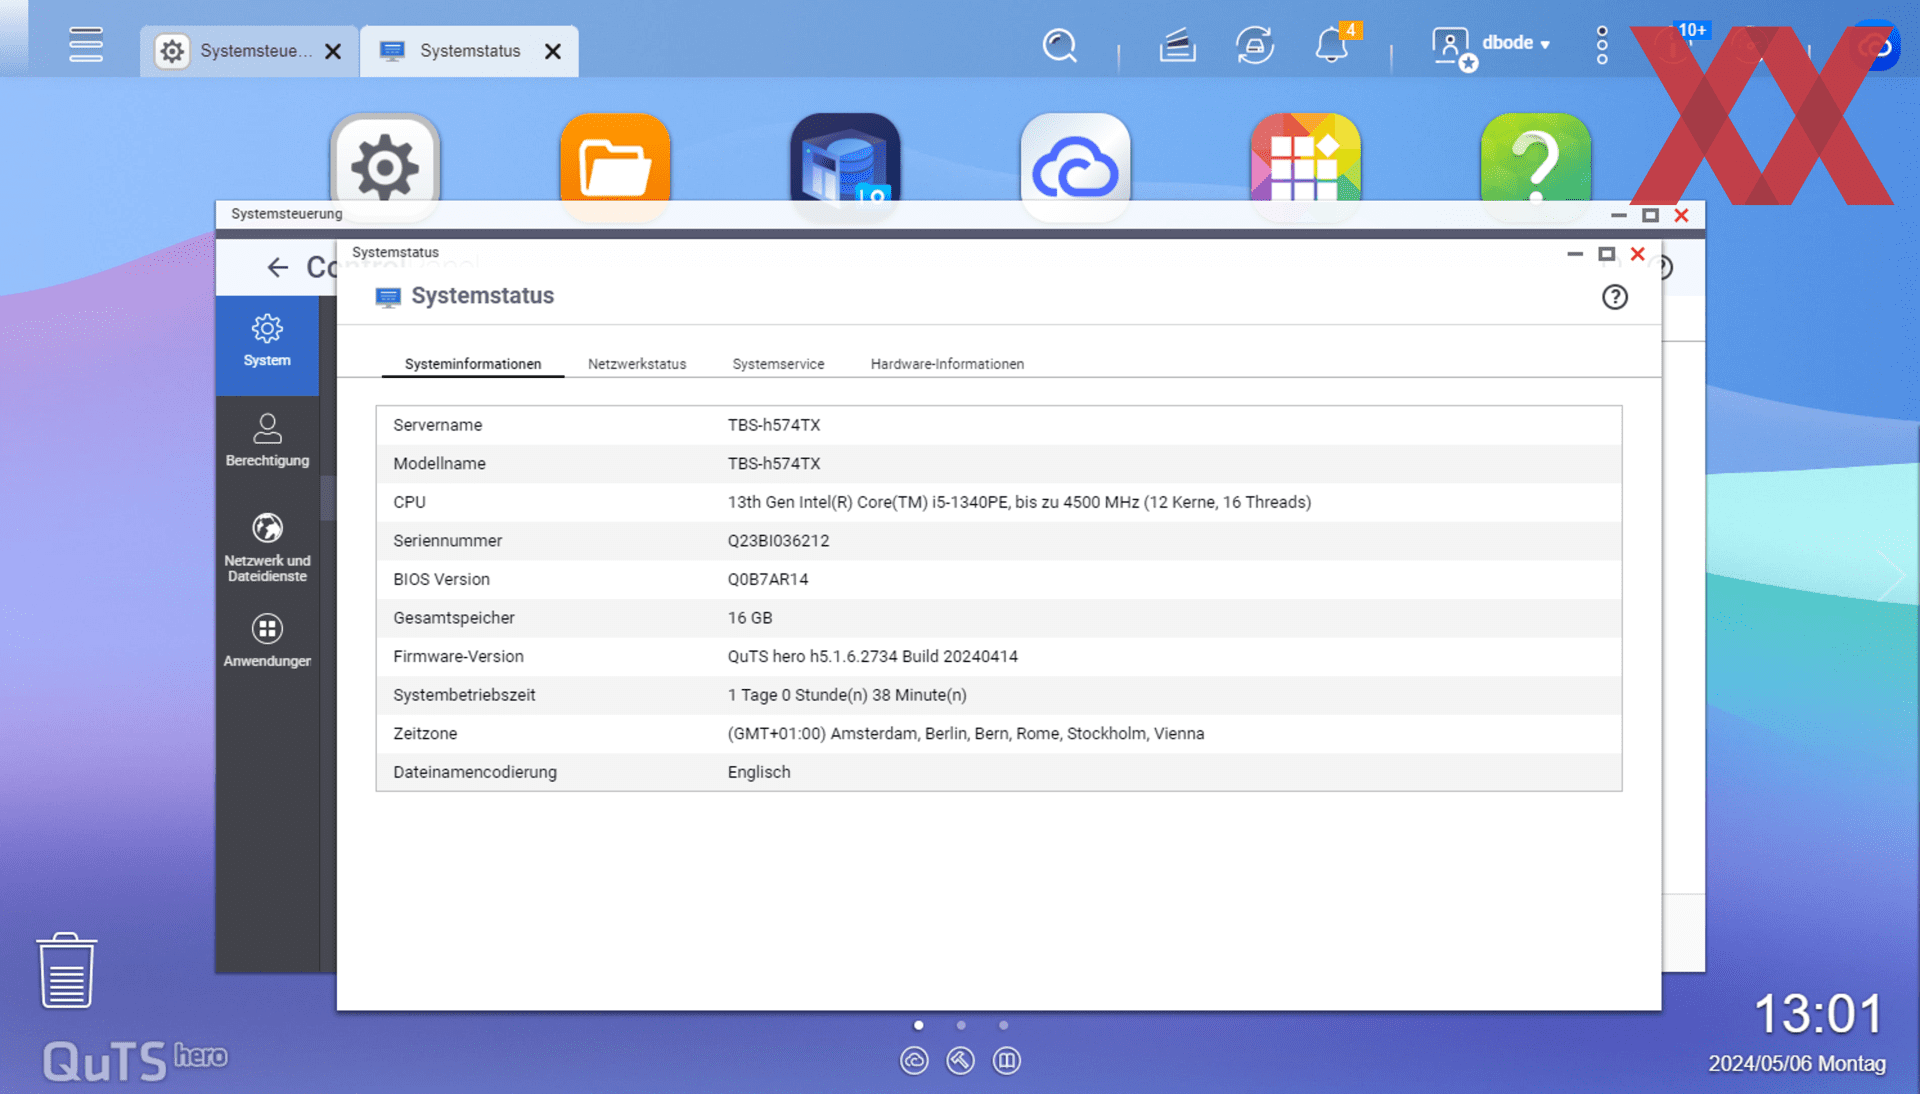
Task: Go back with Control Panel arrow
Action: pos(277,267)
